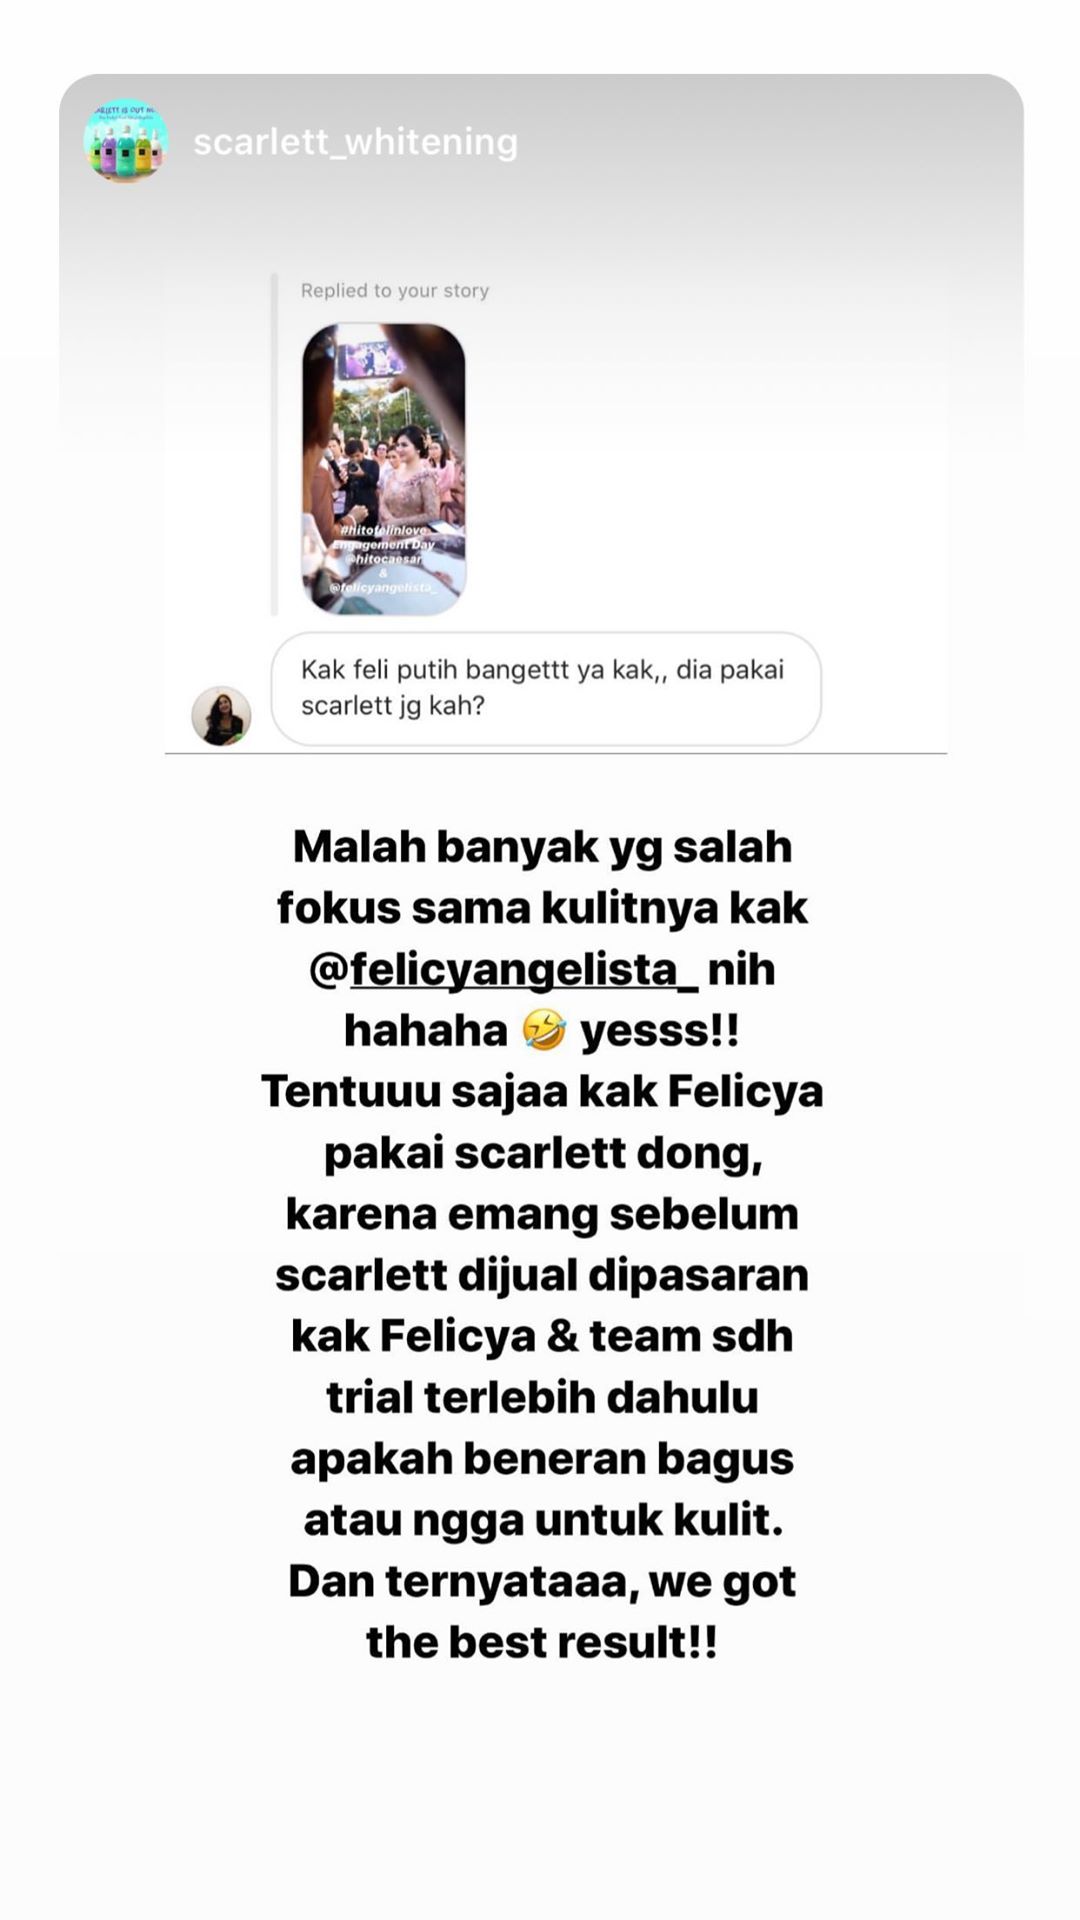Click the vertical gray bar beside the thumbnail
1080x1920 pixels.
point(274,445)
